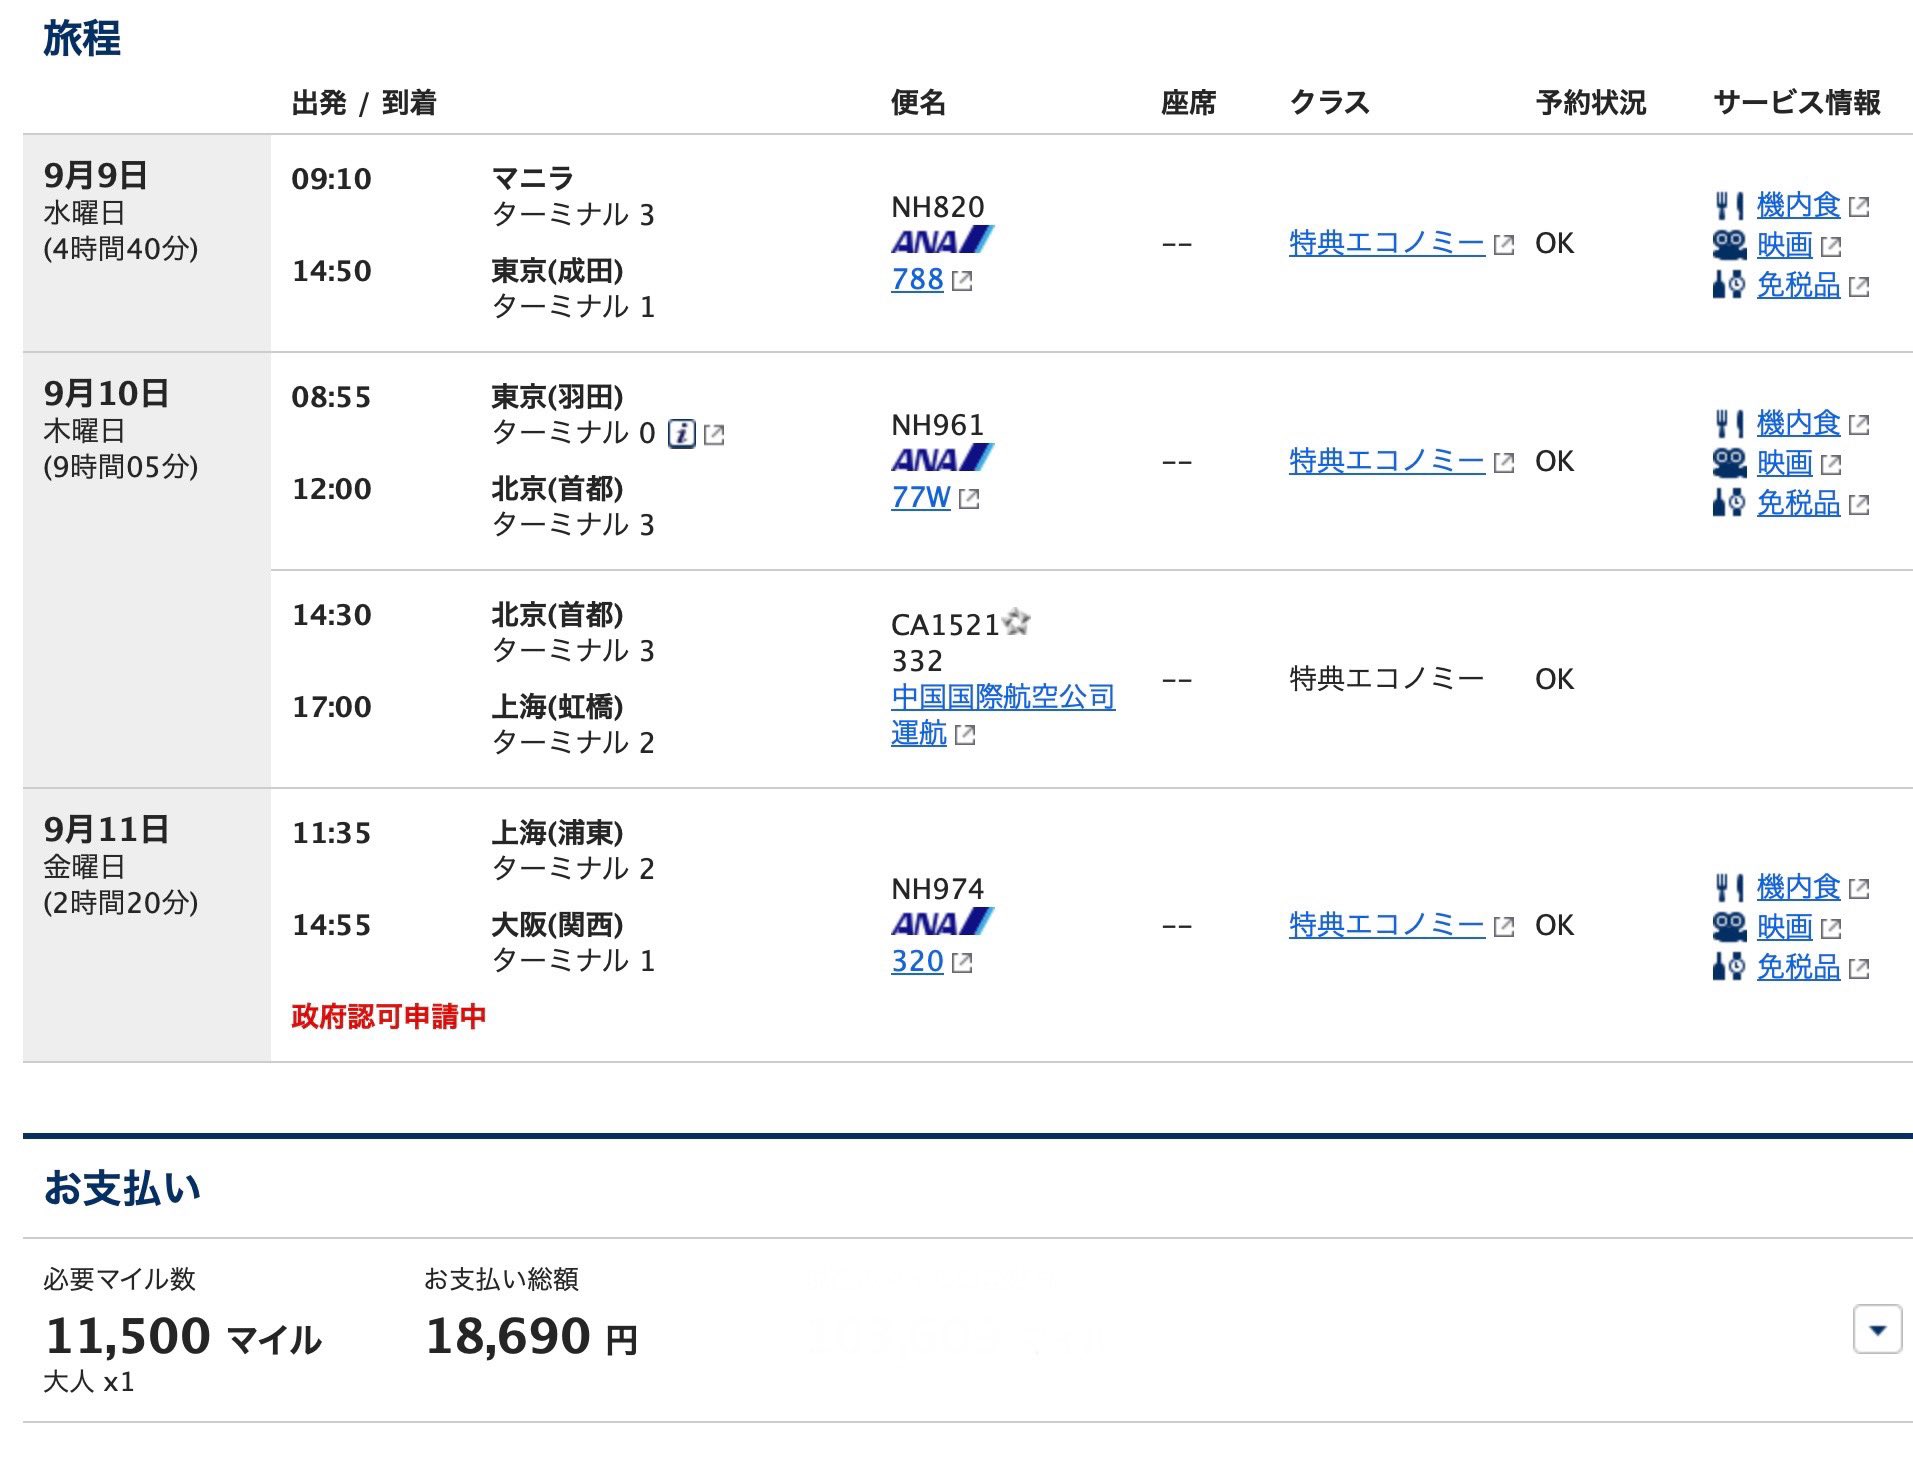Open 機内食 link for flight NH961
This screenshot has height=1463, width=1913.
click(1798, 424)
